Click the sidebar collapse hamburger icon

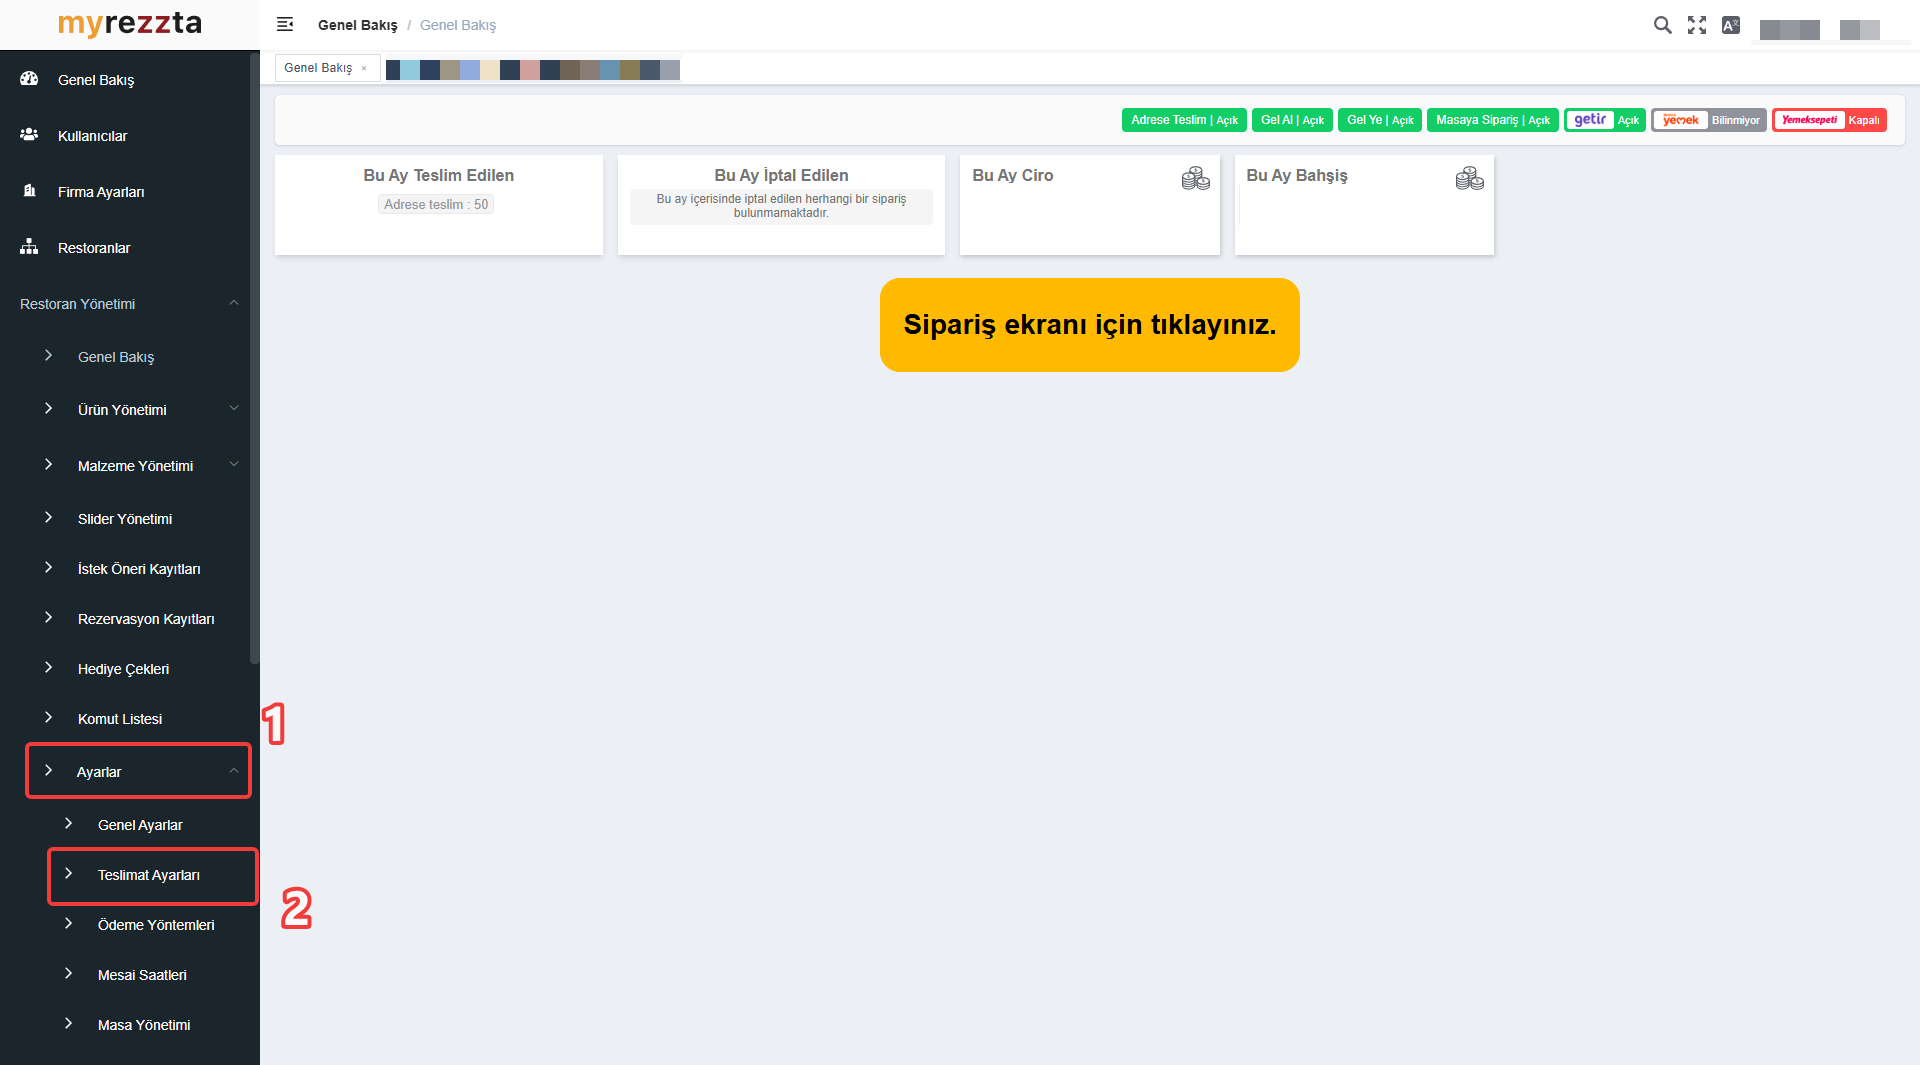[285, 24]
